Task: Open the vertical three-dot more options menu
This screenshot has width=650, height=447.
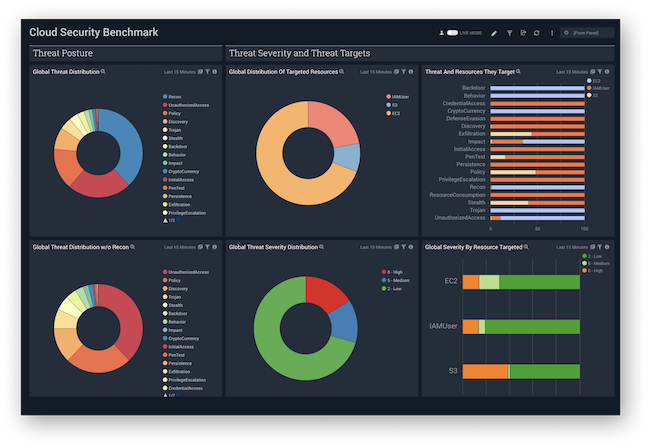Action: (551, 33)
